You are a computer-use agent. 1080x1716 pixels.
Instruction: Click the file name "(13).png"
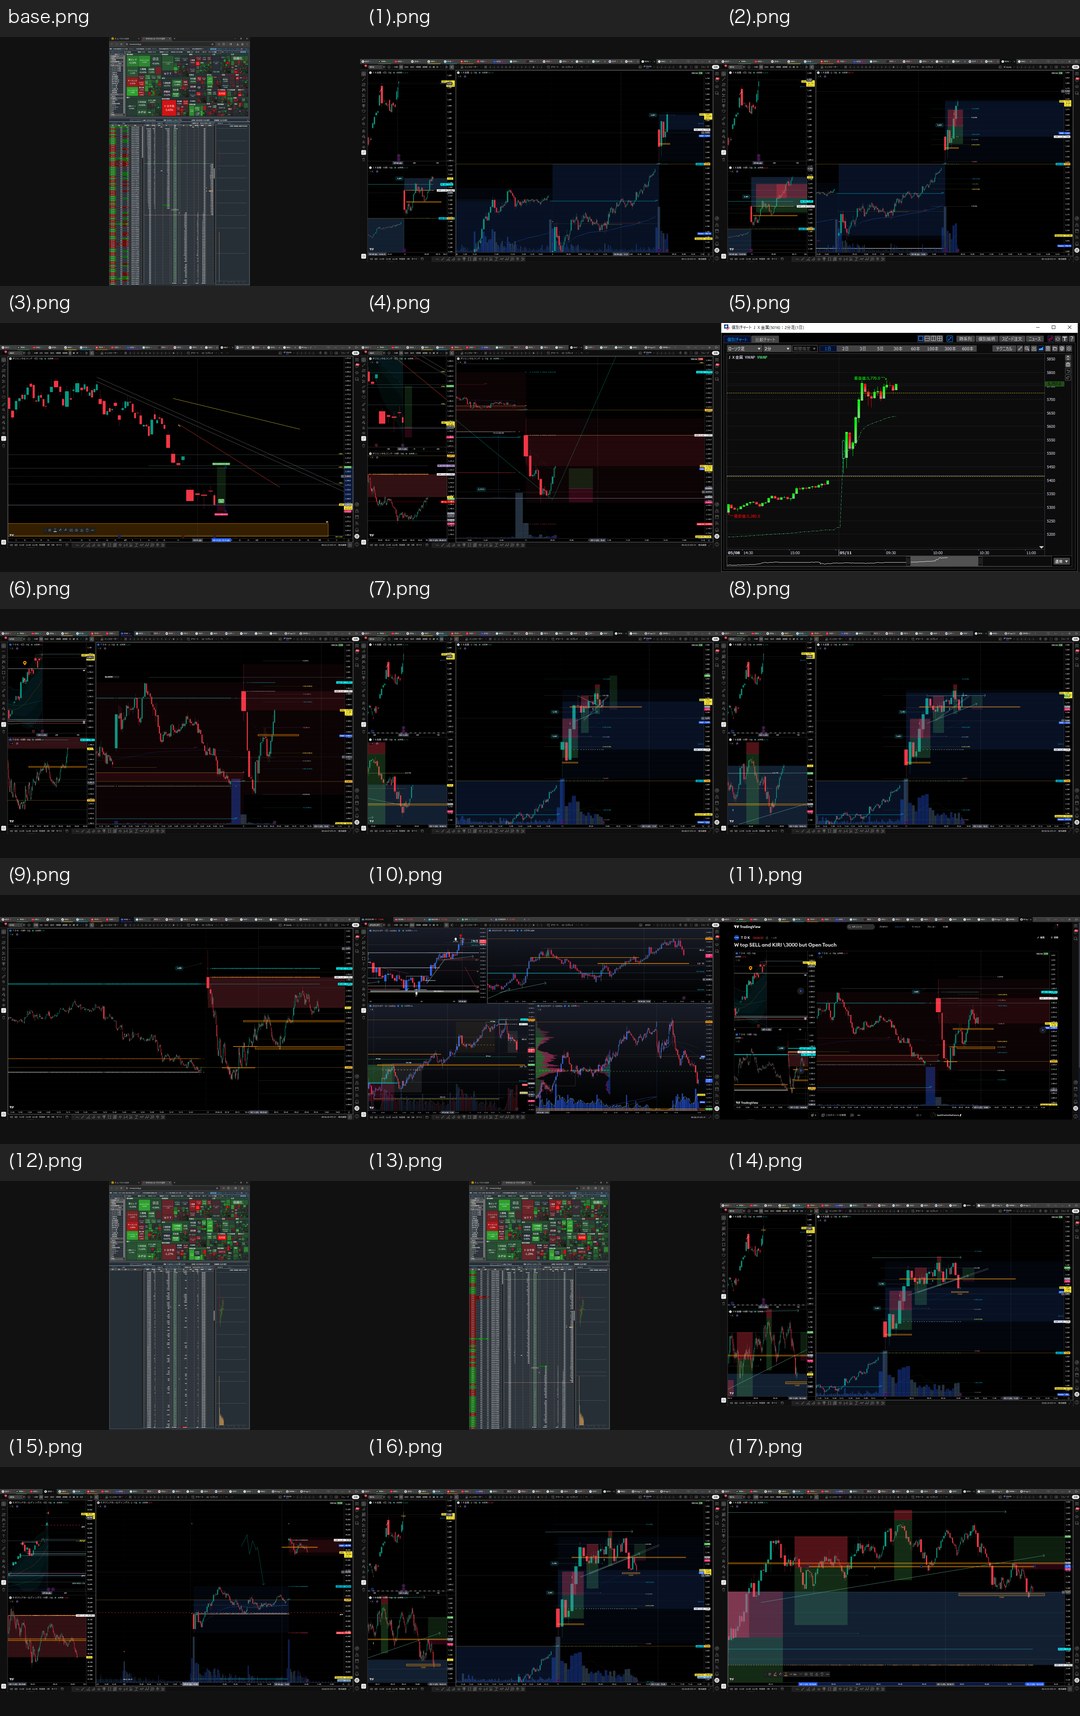click(405, 1161)
